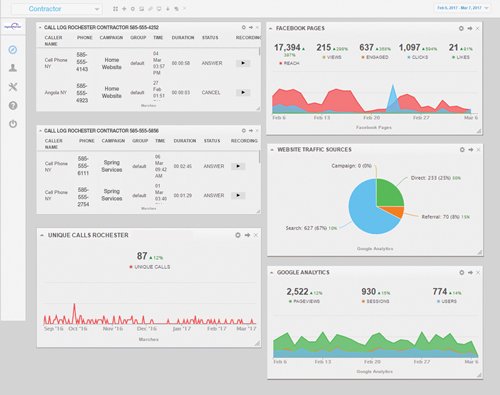This screenshot has height=395, width=500.
Task: Click the power logout icon in sidebar
Action: (x=13, y=124)
